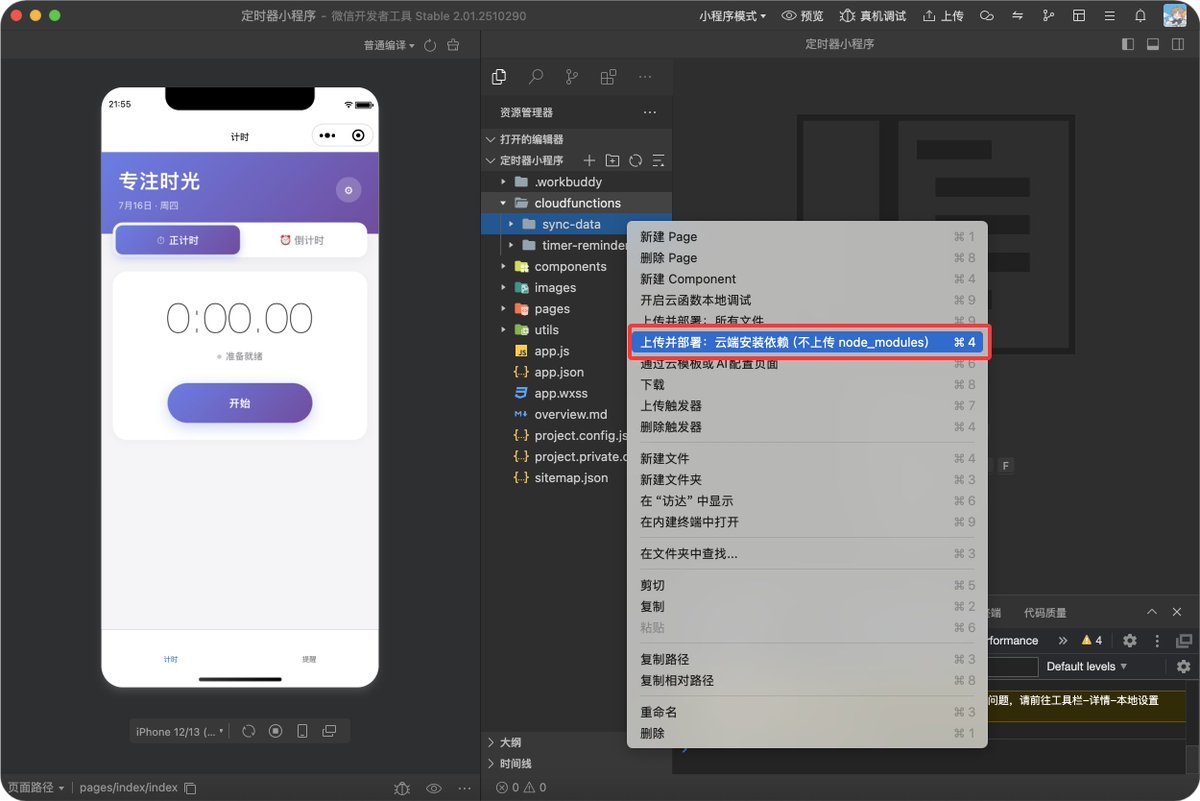Open the 普通编译 compile mode dropdown

point(389,45)
